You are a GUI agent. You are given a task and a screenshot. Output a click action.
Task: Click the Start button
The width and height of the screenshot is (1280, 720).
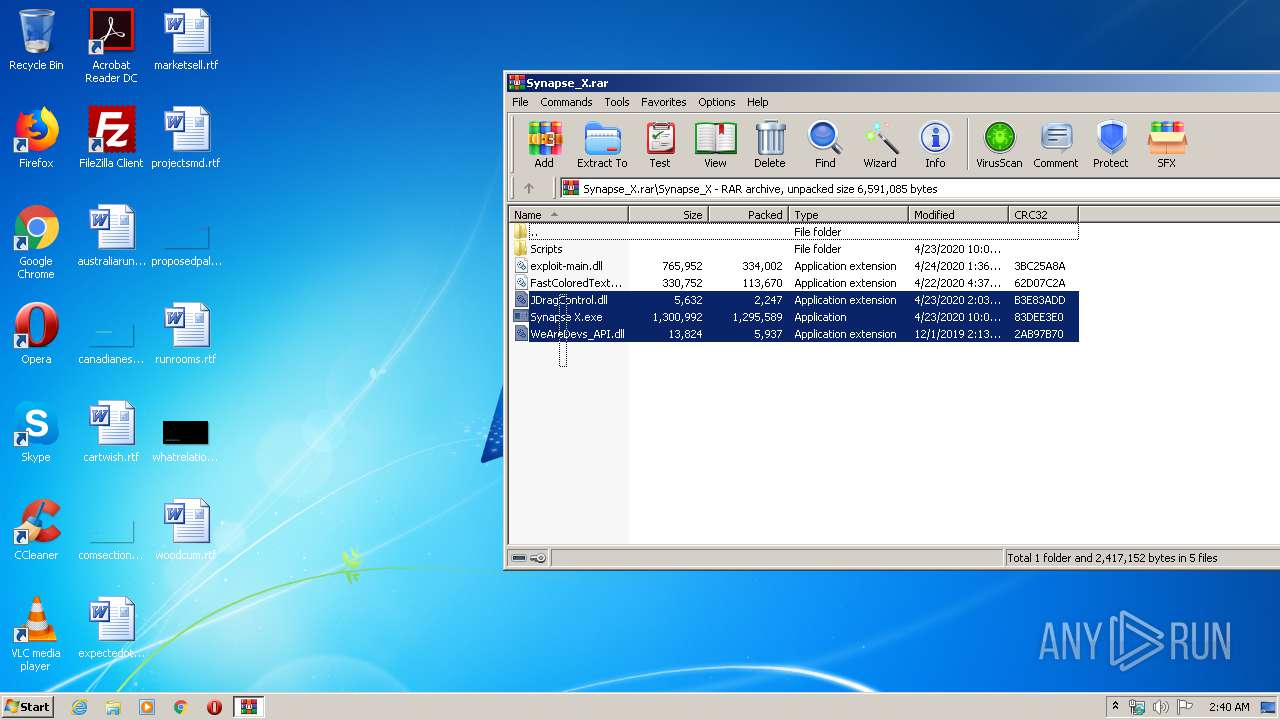tap(28, 707)
